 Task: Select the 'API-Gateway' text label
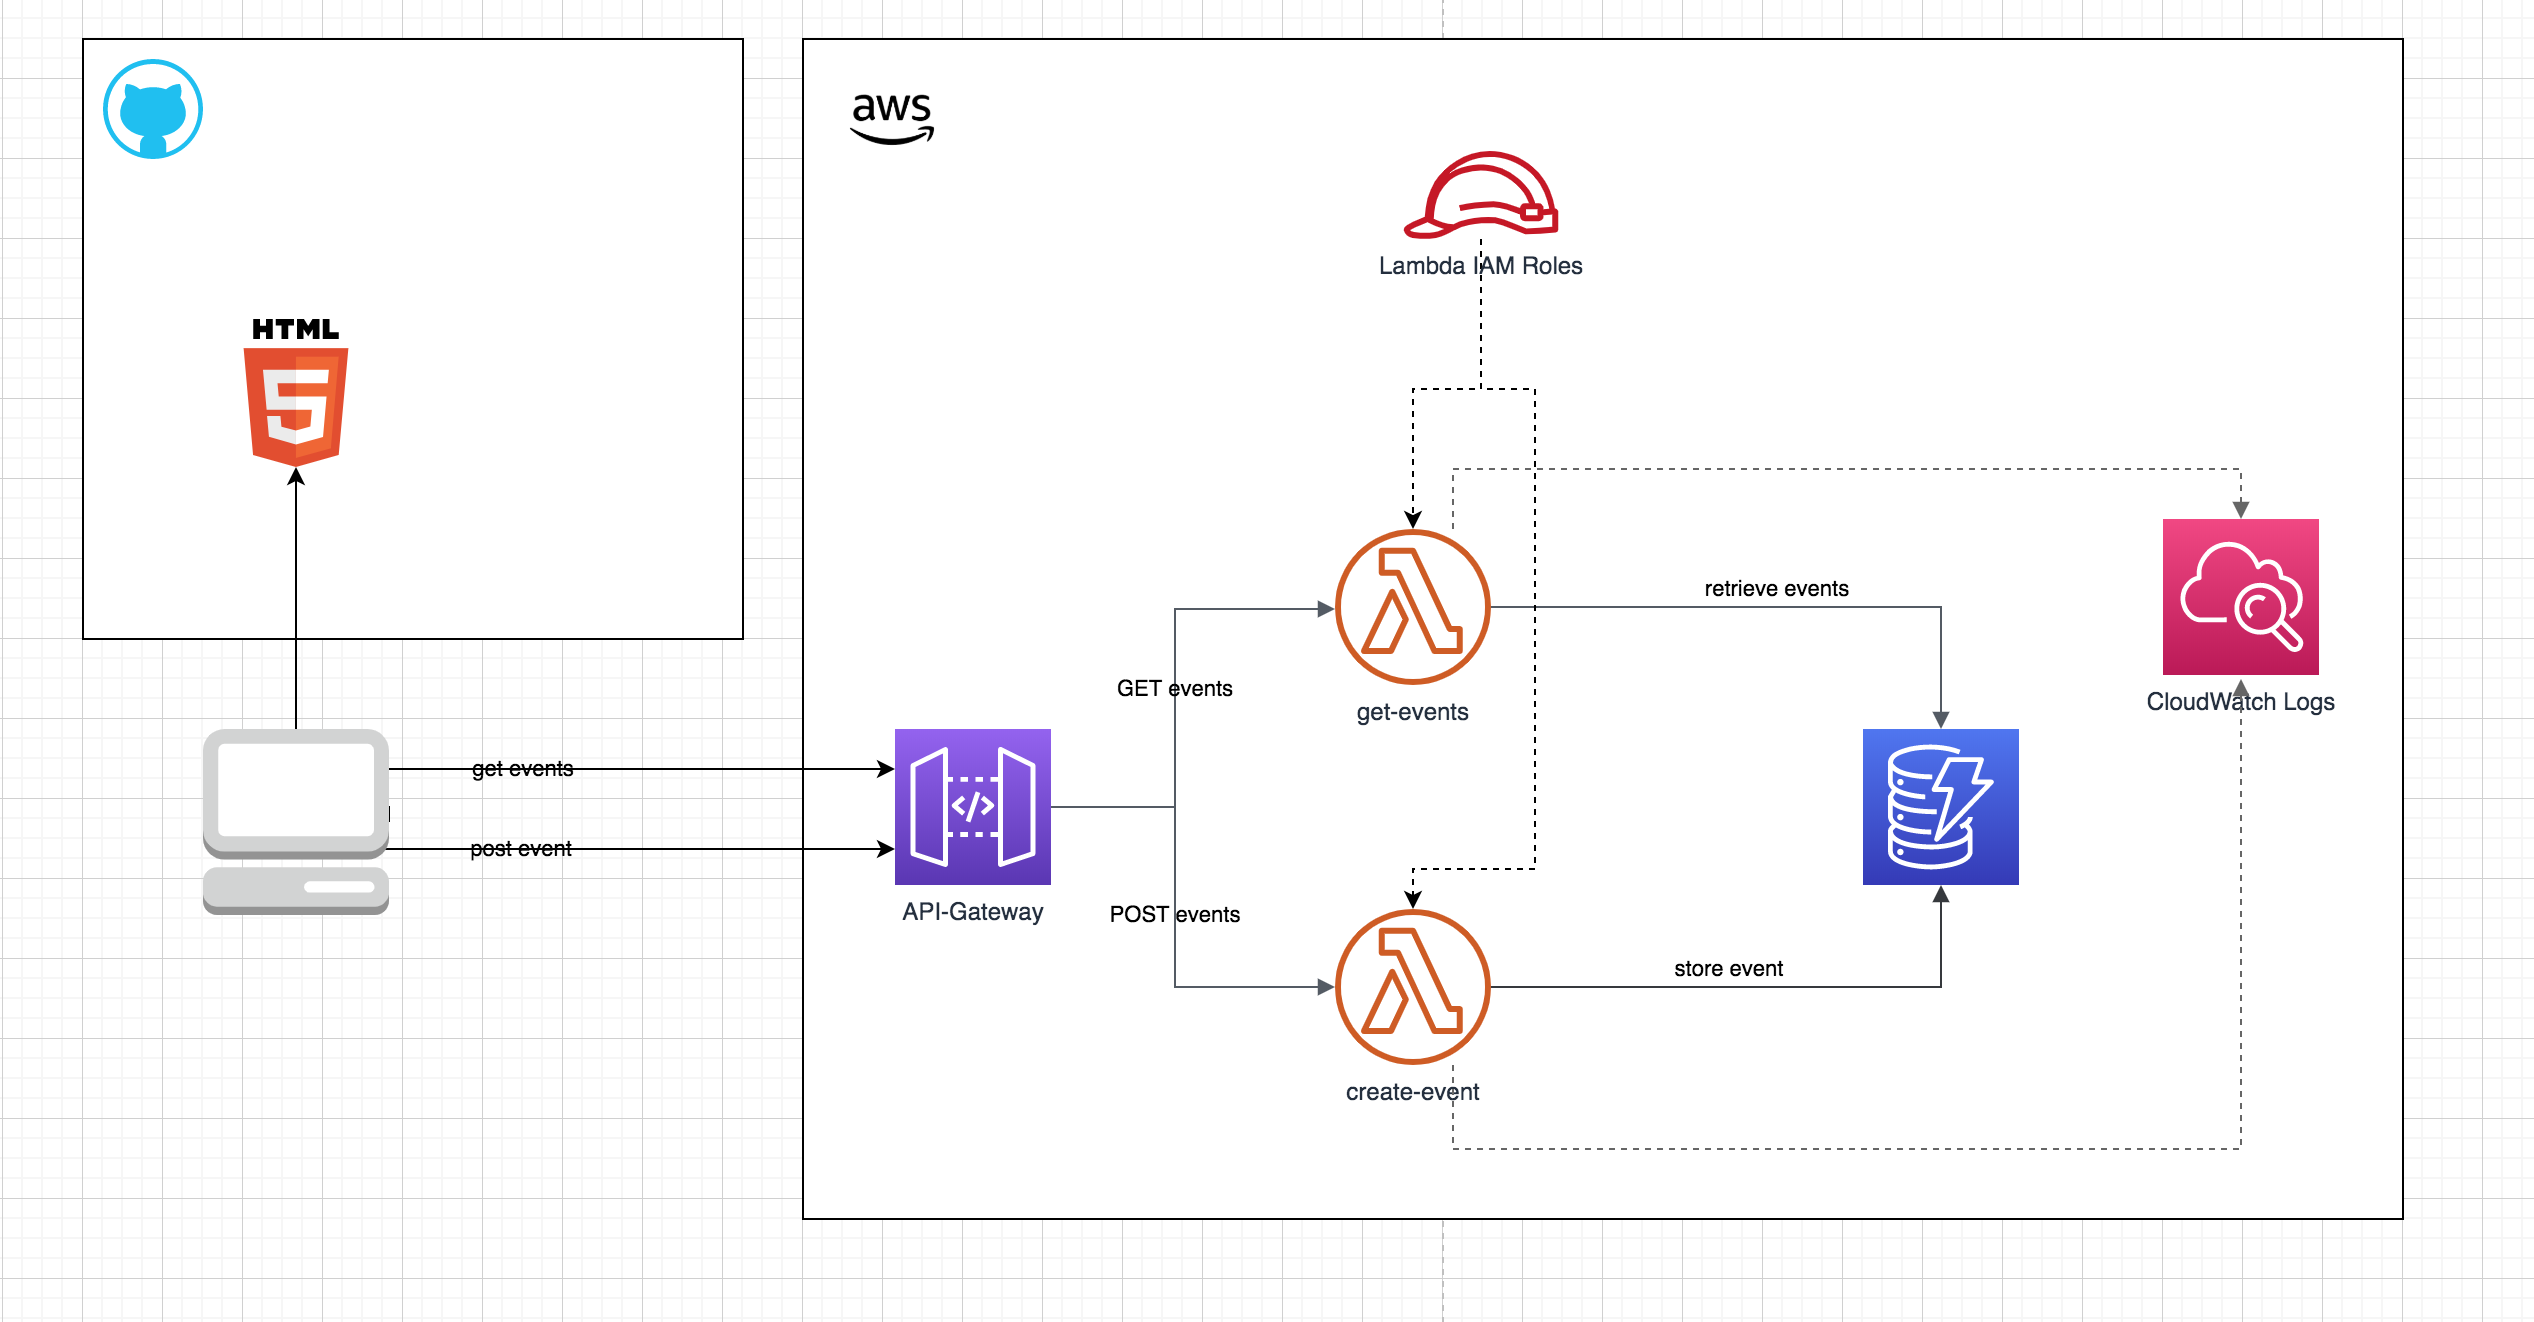(972, 912)
